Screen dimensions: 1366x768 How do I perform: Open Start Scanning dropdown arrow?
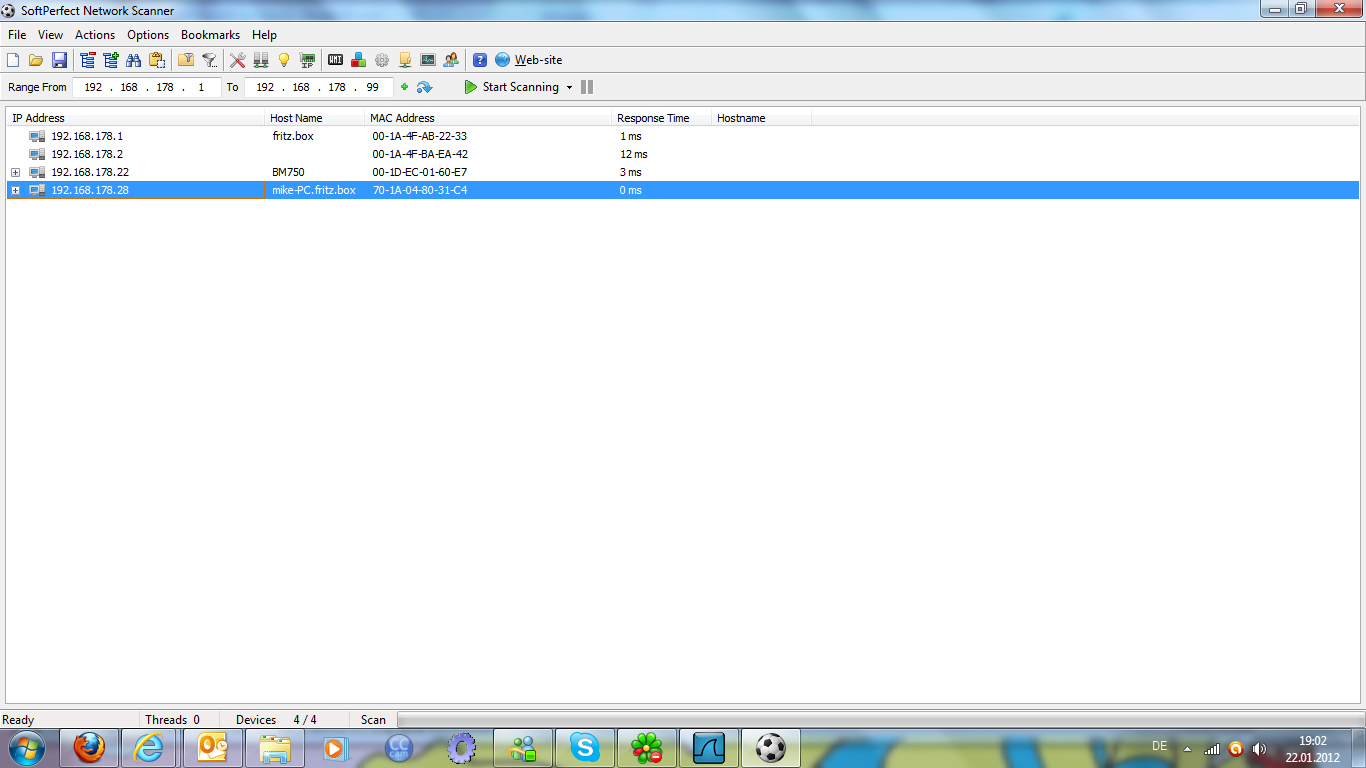pyautogui.click(x=569, y=88)
